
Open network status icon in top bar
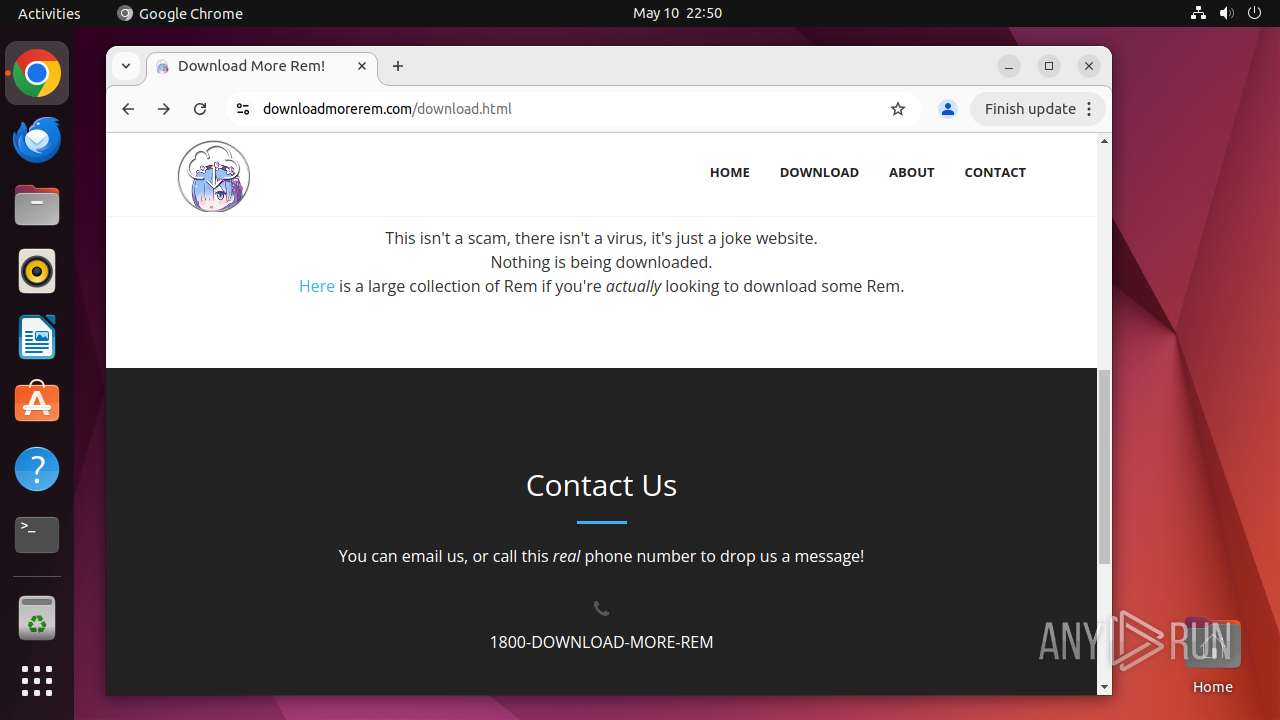[x=1198, y=13]
